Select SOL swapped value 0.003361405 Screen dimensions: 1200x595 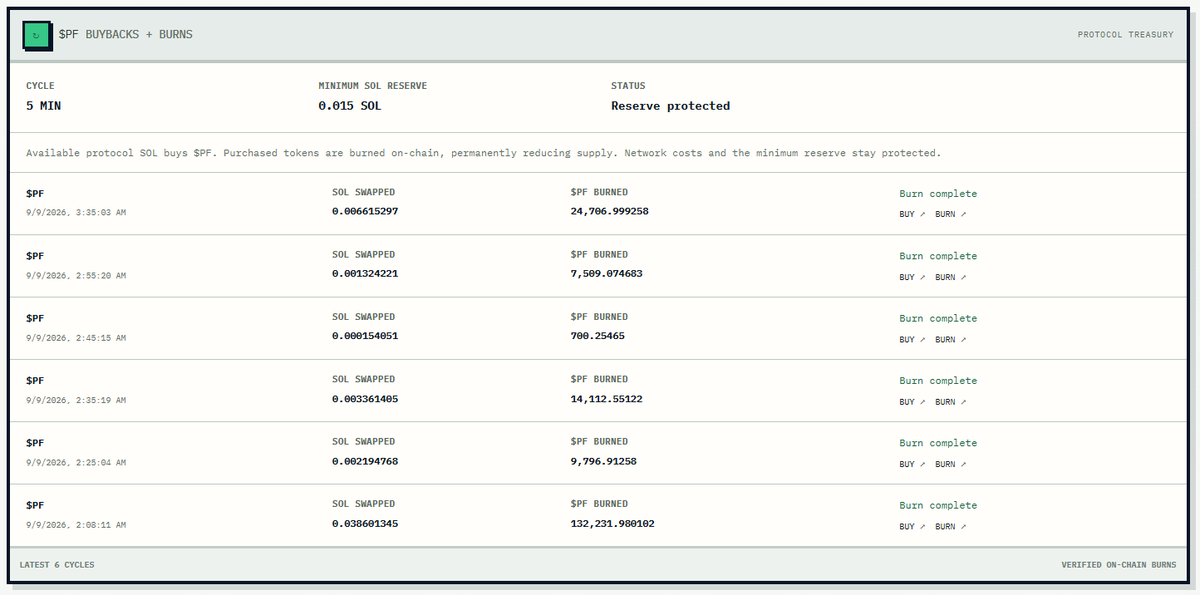point(365,398)
